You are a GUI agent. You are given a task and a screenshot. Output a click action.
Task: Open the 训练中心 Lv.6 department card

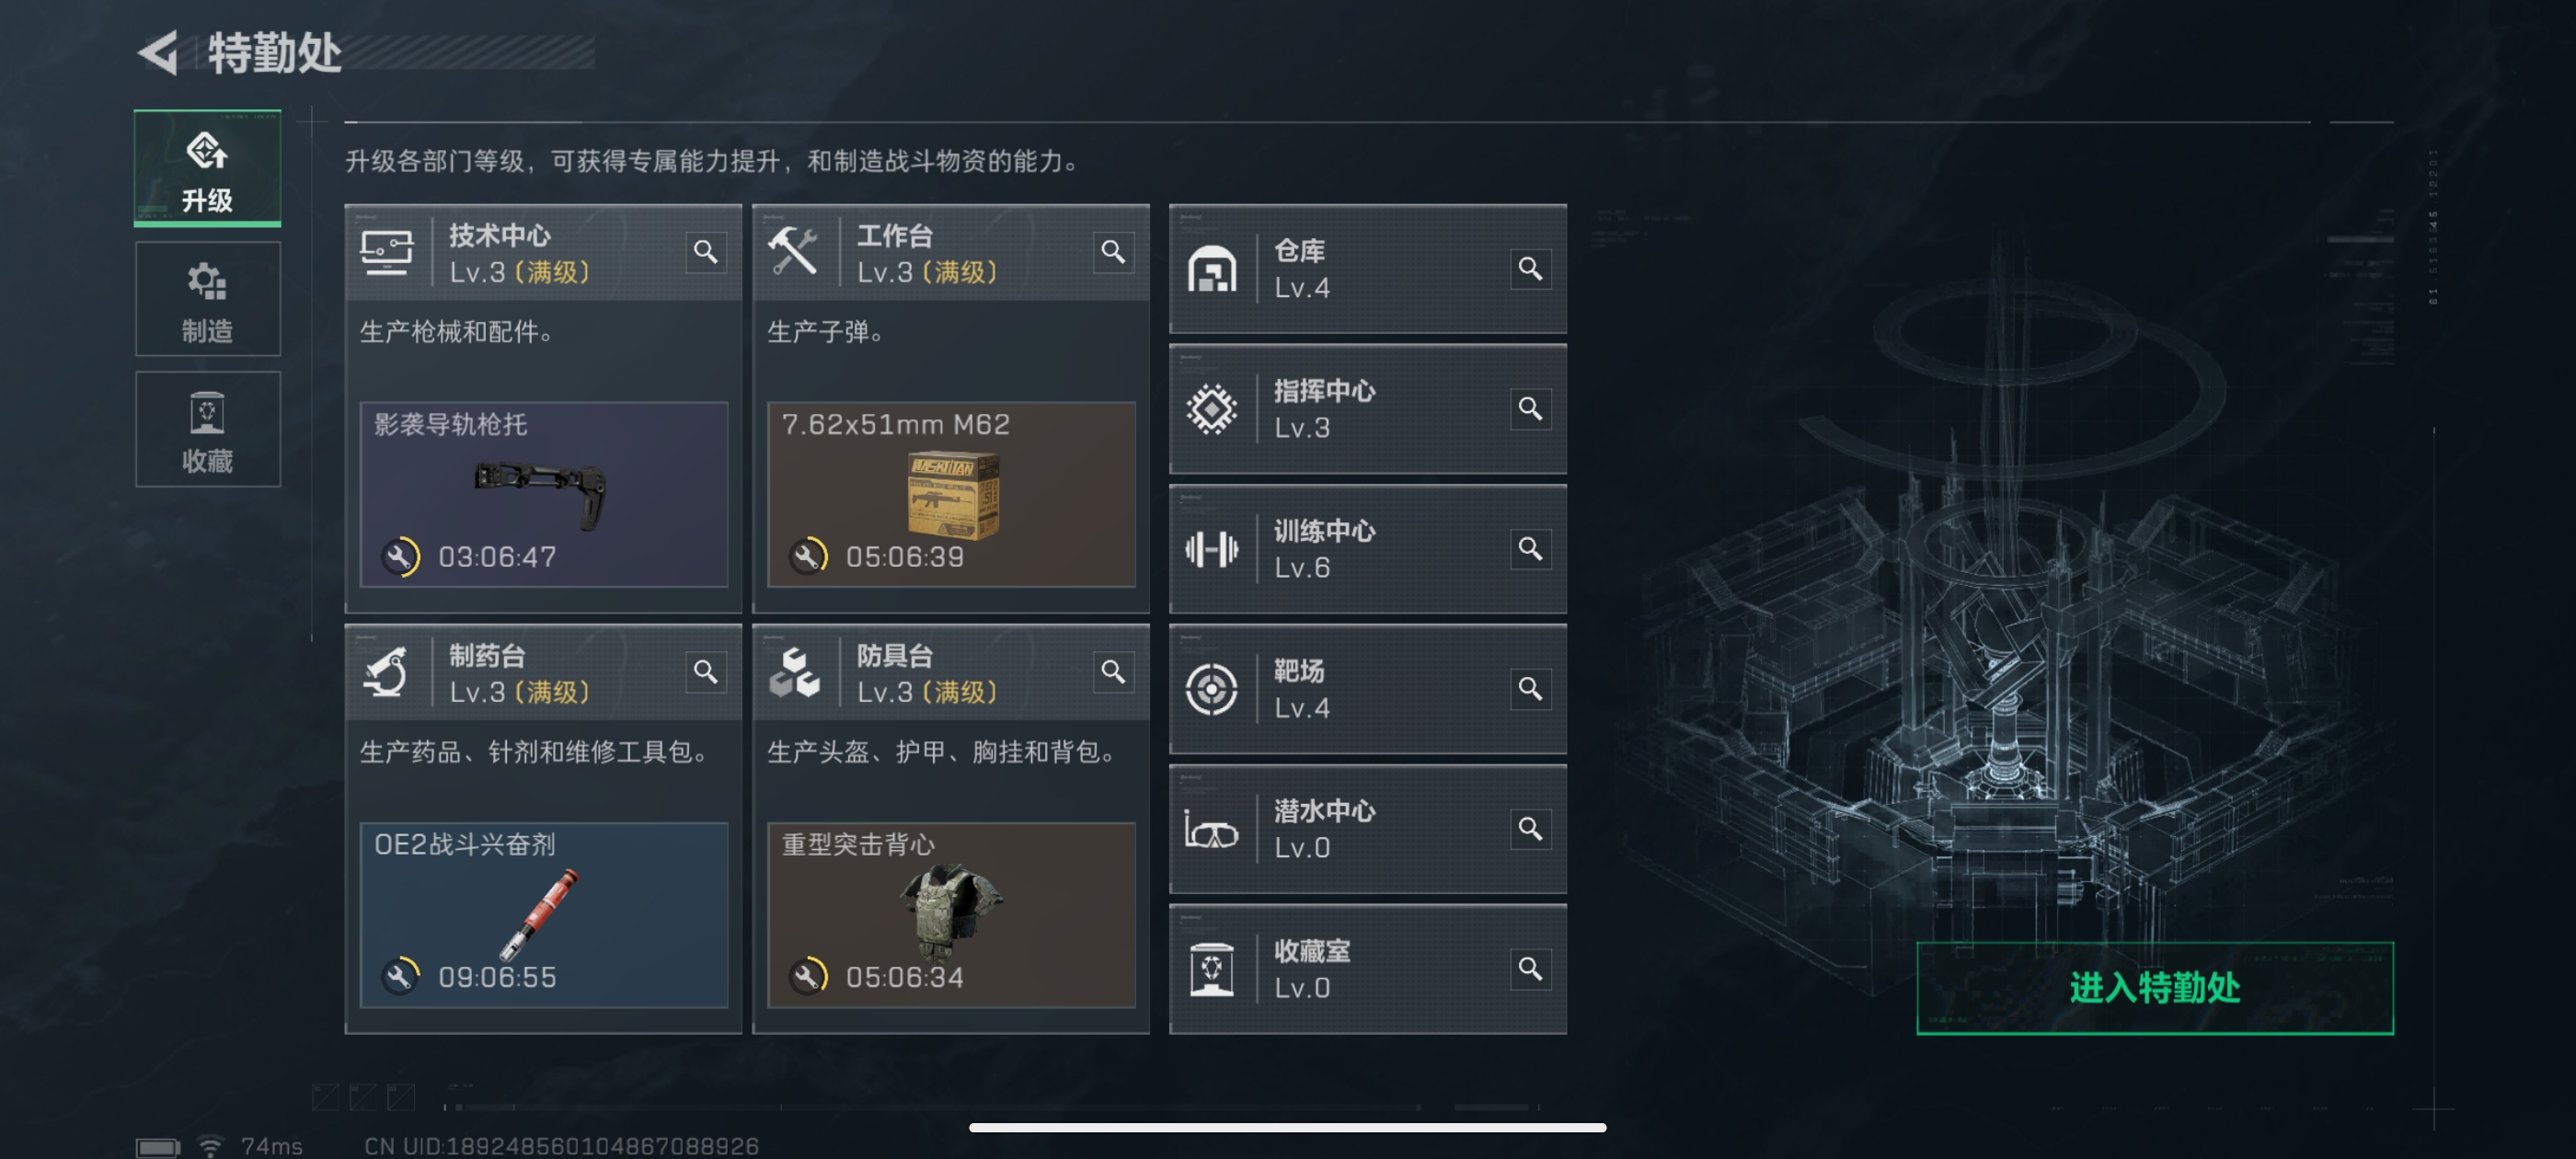[1367, 549]
